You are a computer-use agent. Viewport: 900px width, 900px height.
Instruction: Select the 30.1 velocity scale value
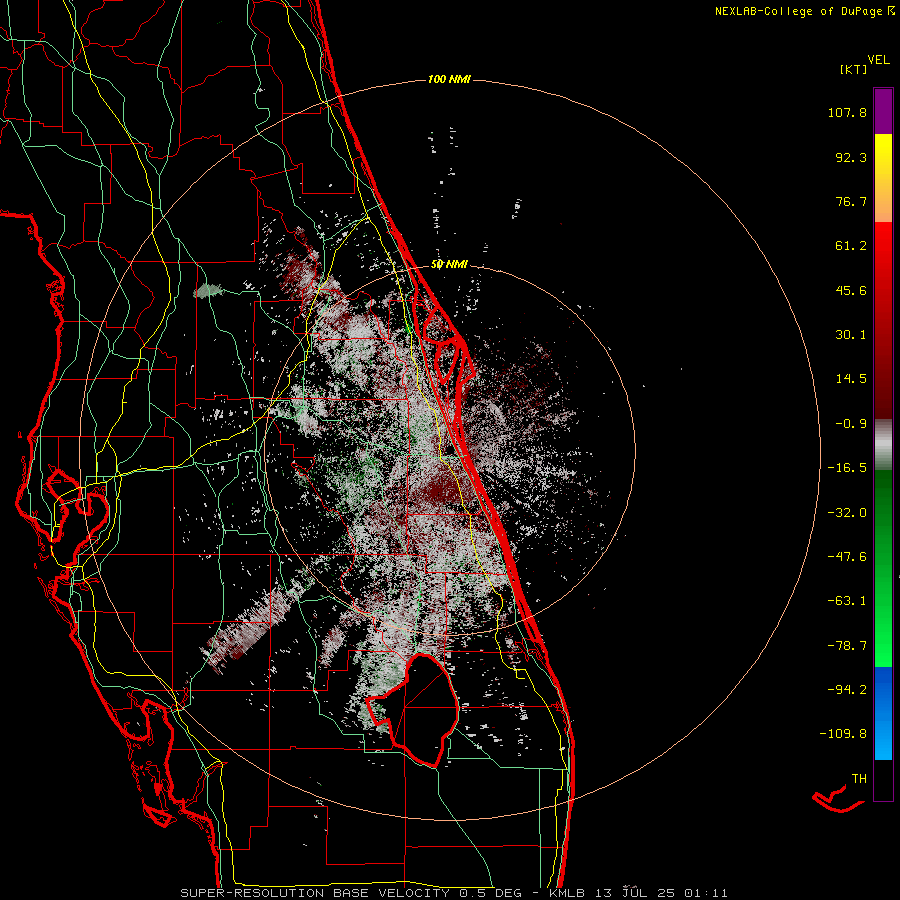851,335
